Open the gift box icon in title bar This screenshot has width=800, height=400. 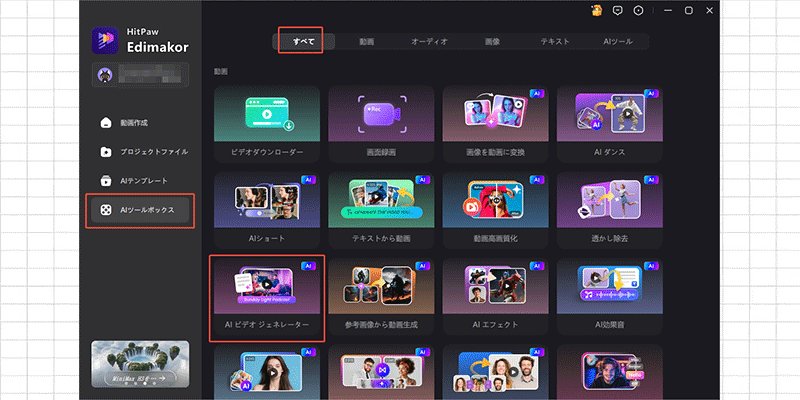click(596, 10)
